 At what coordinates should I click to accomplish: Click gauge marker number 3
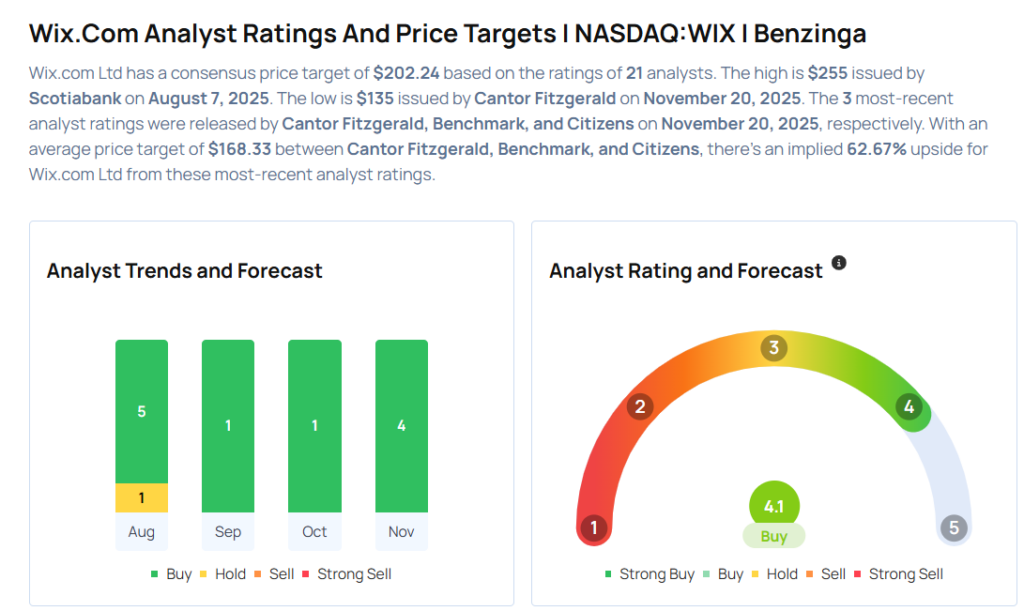tap(773, 348)
